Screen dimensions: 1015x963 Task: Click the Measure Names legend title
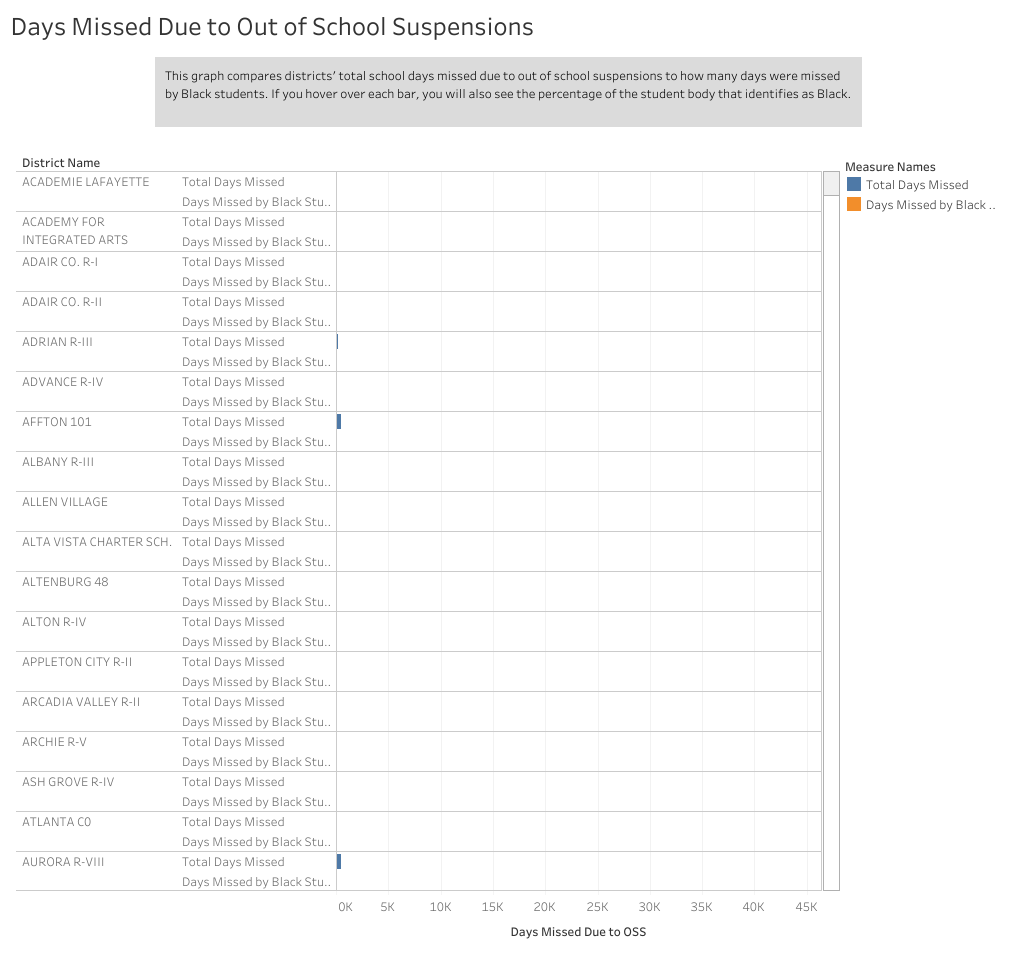coord(890,167)
